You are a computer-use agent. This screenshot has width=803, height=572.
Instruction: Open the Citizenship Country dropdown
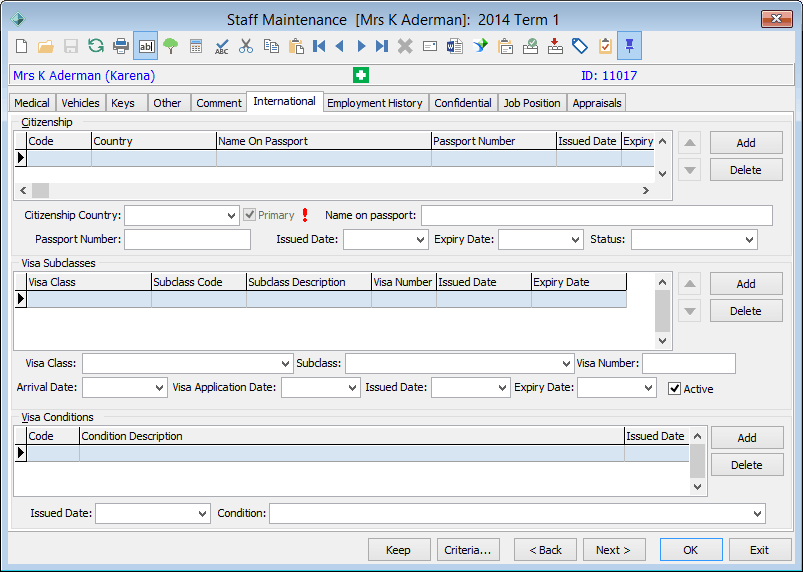pyautogui.click(x=231, y=216)
